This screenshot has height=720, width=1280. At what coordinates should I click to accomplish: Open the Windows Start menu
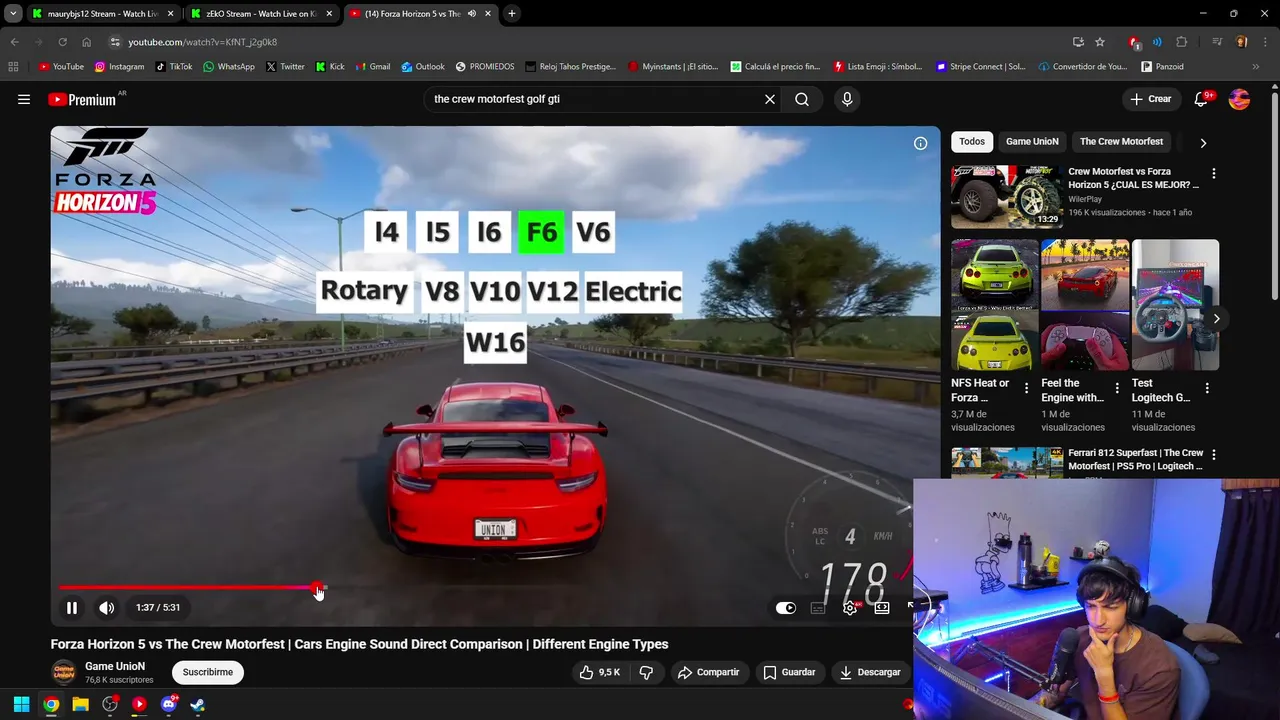click(x=21, y=704)
